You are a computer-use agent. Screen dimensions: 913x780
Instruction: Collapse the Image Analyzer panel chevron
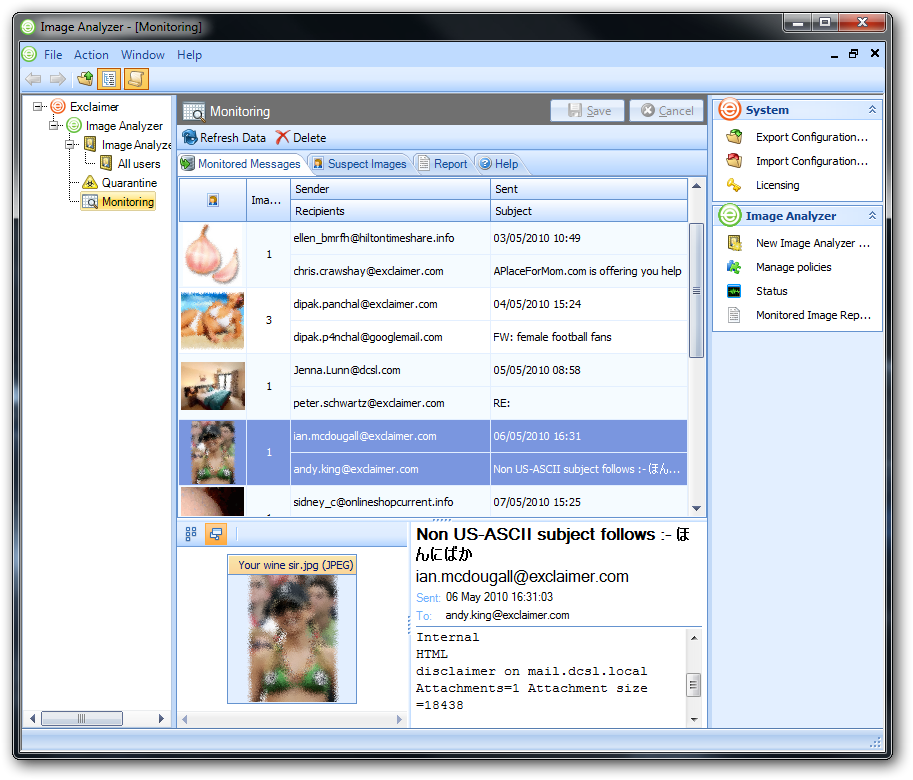[x=872, y=216]
